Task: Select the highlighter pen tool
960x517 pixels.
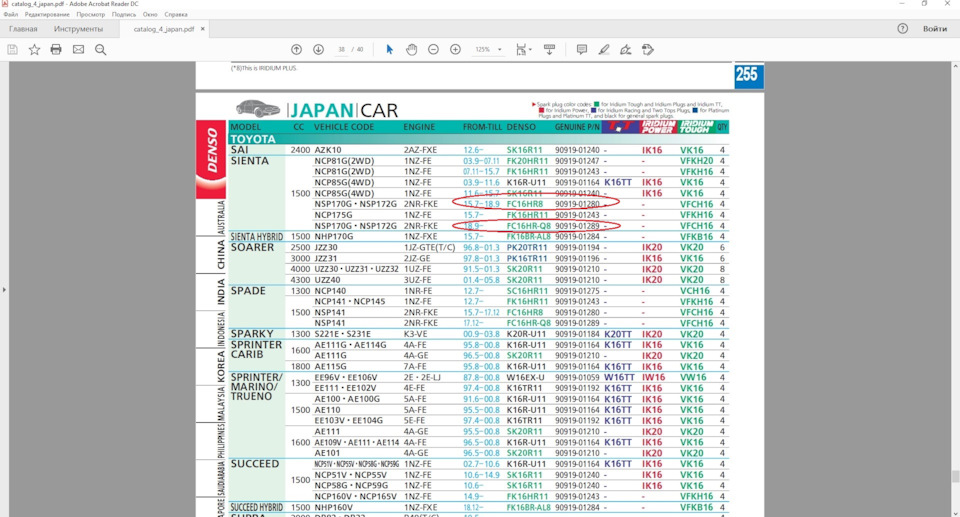Action: pyautogui.click(x=604, y=49)
